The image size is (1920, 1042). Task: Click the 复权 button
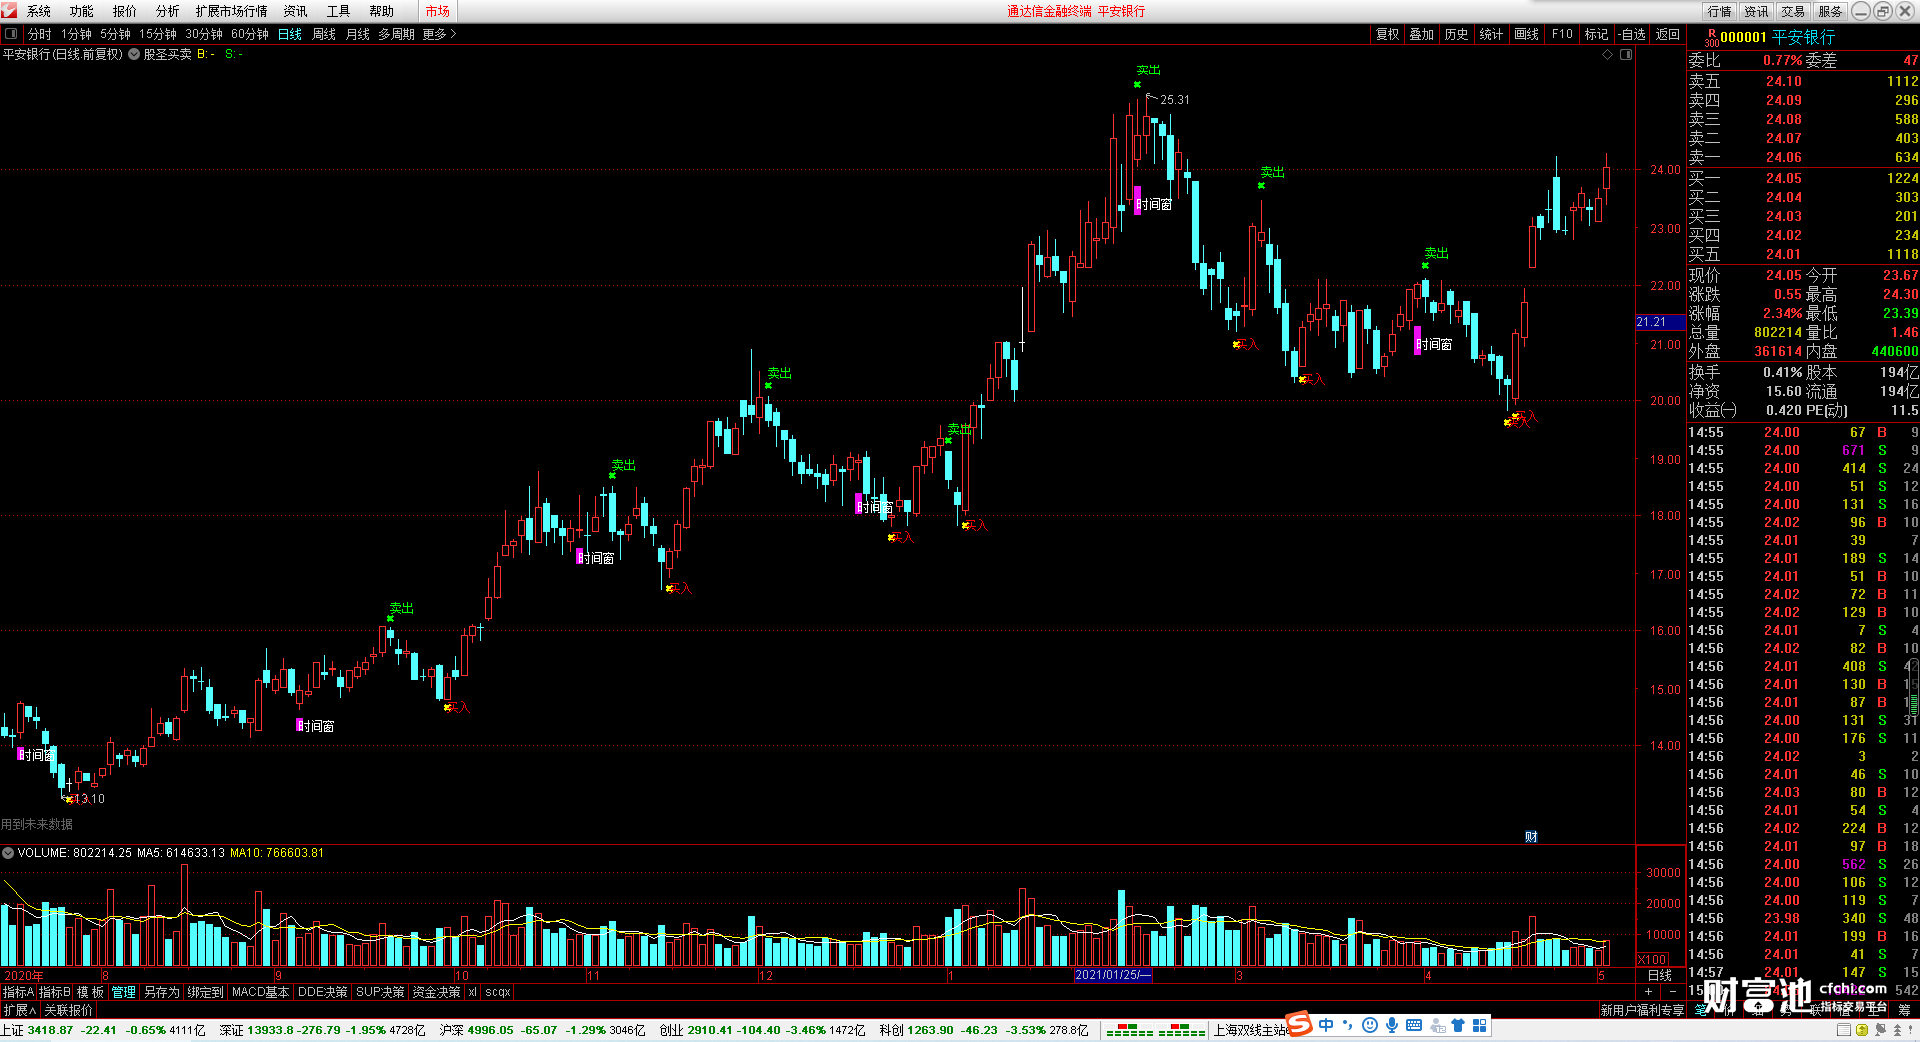coord(1388,34)
